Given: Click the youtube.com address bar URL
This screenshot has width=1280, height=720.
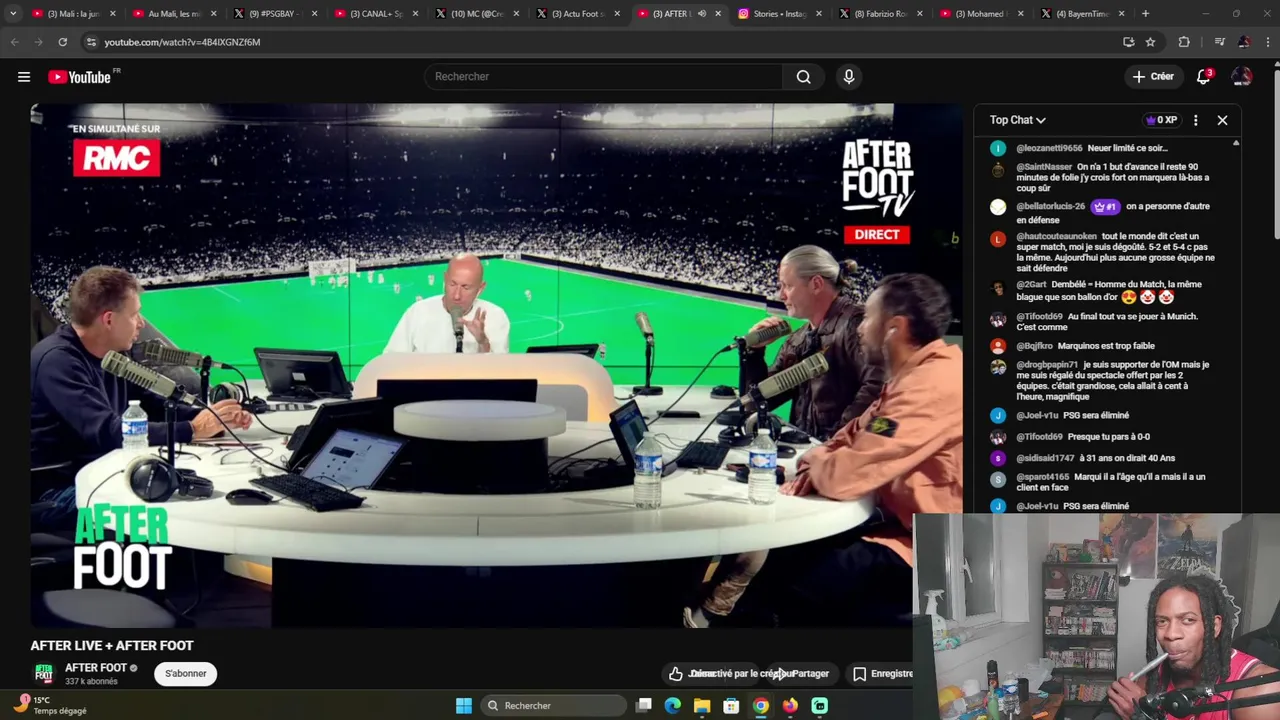Looking at the screenshot, I should point(182,42).
